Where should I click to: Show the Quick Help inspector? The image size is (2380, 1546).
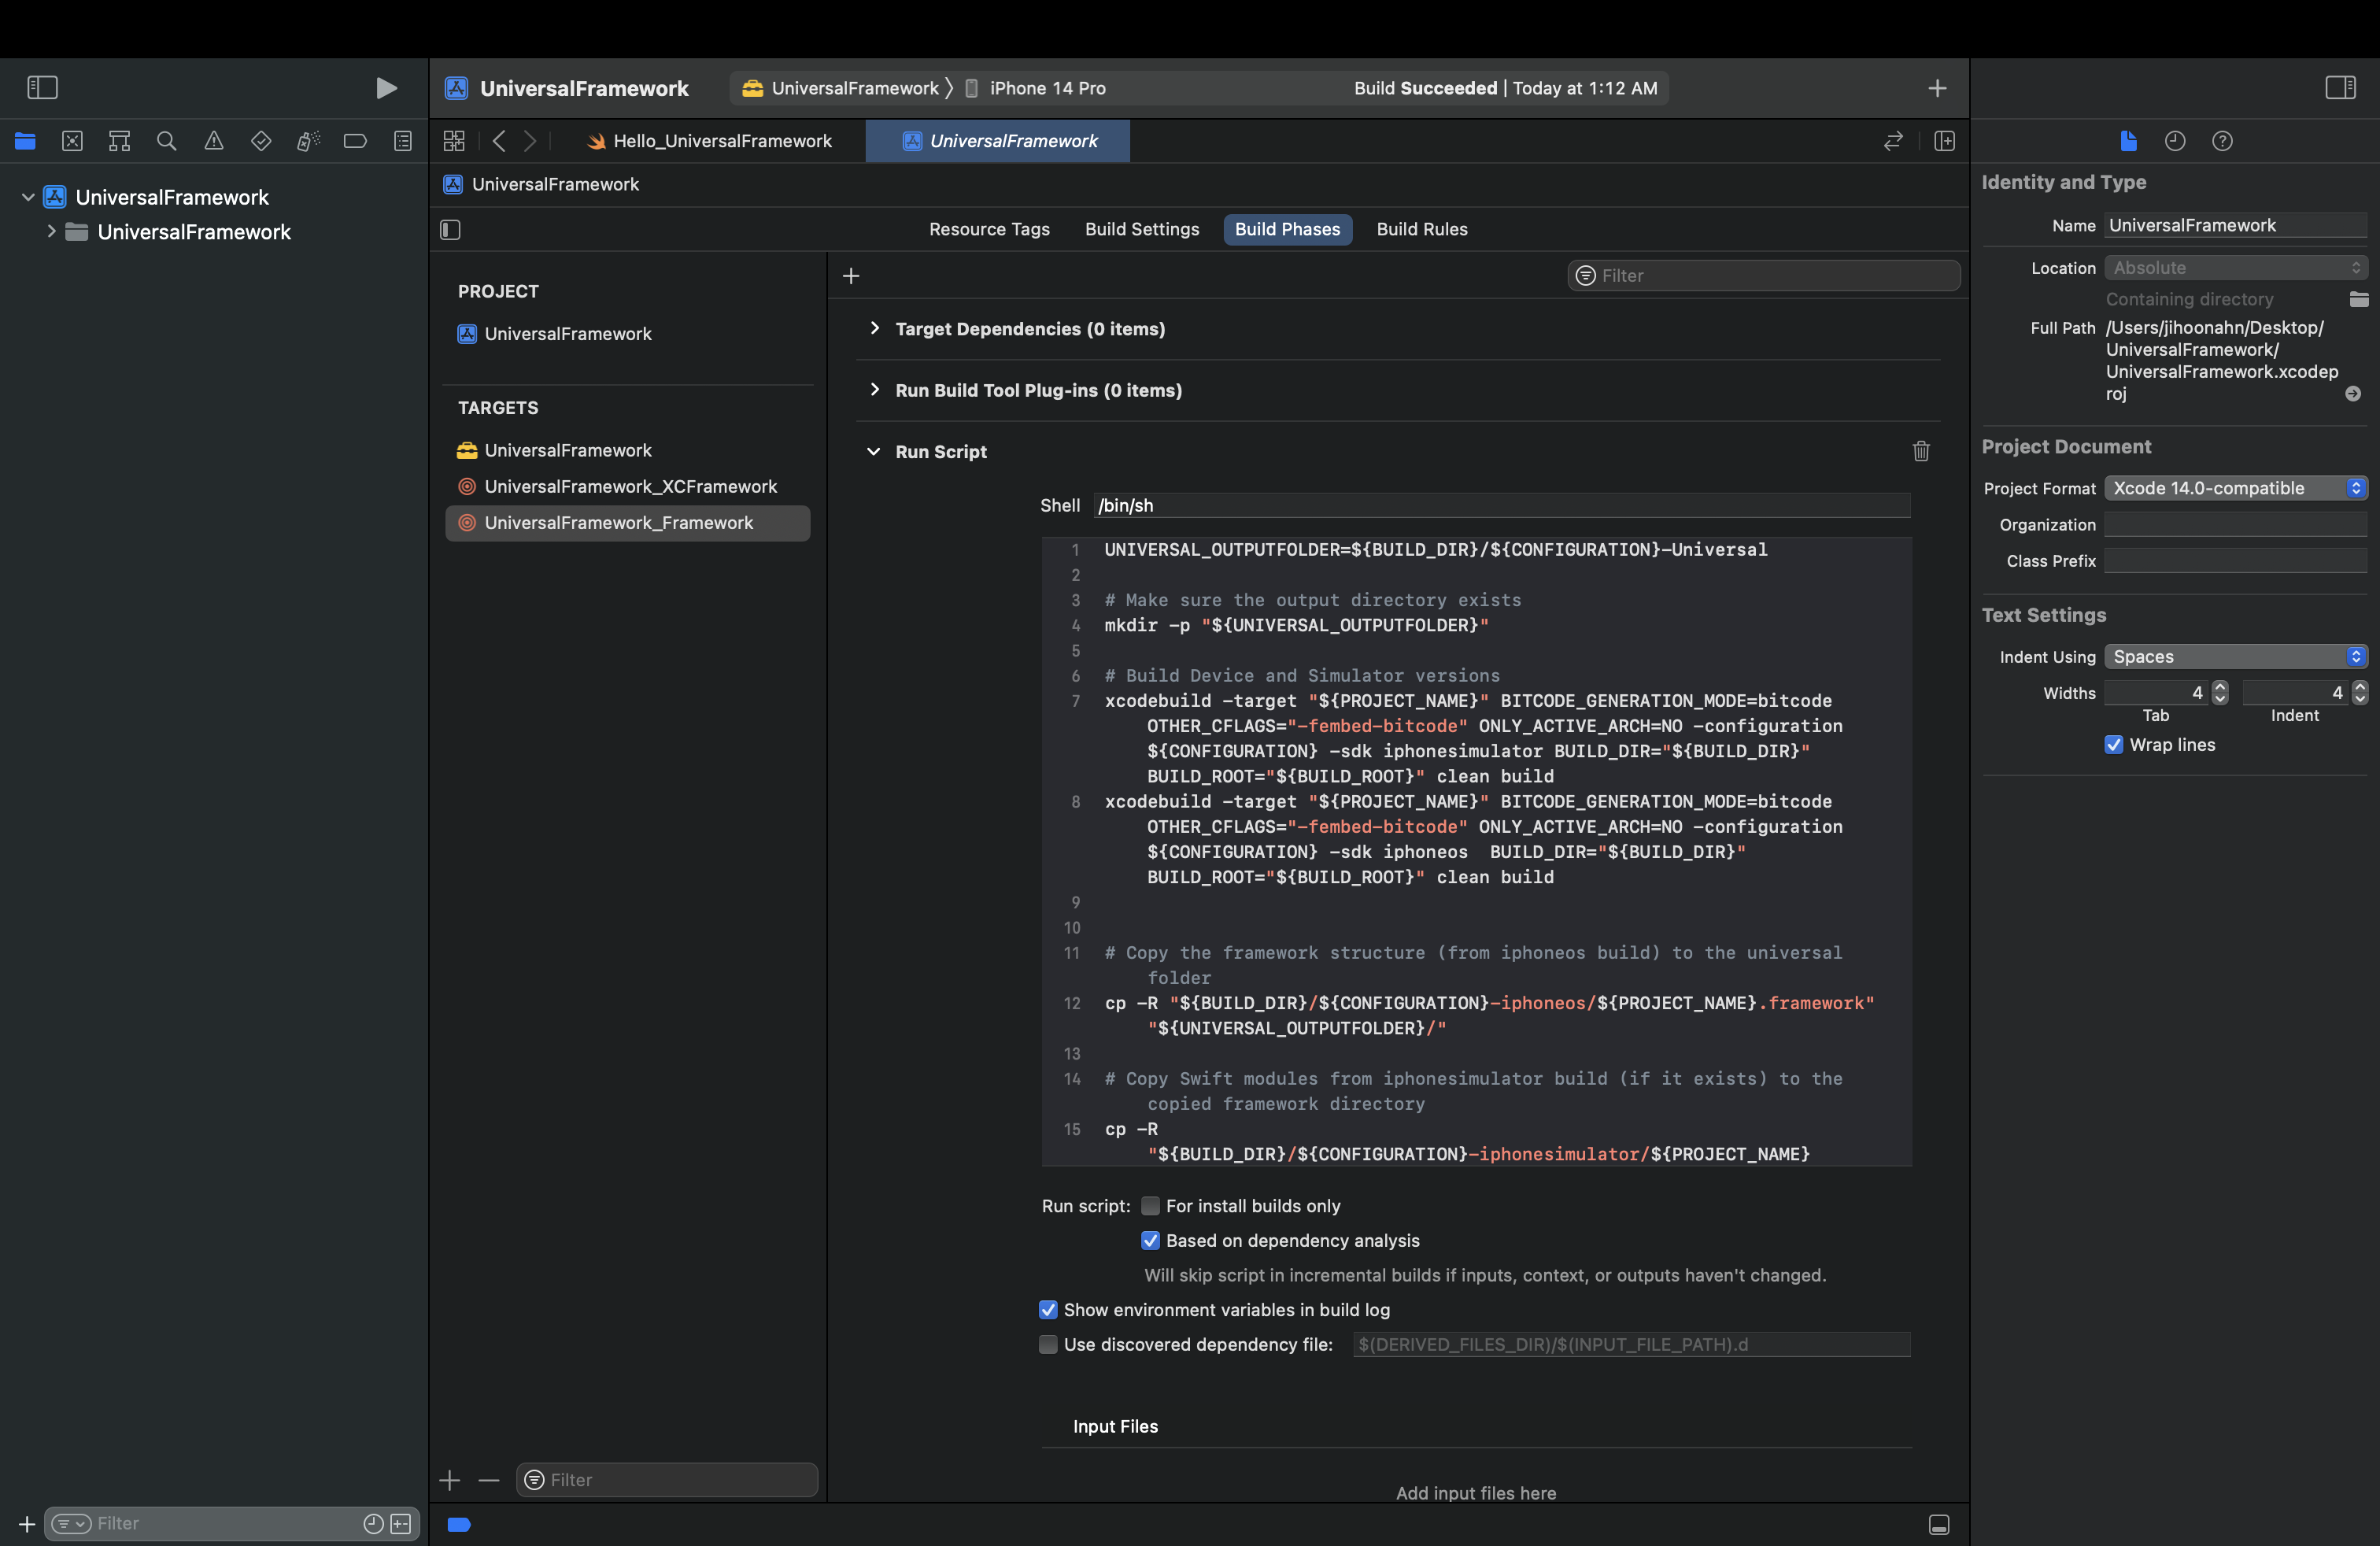tap(2222, 141)
